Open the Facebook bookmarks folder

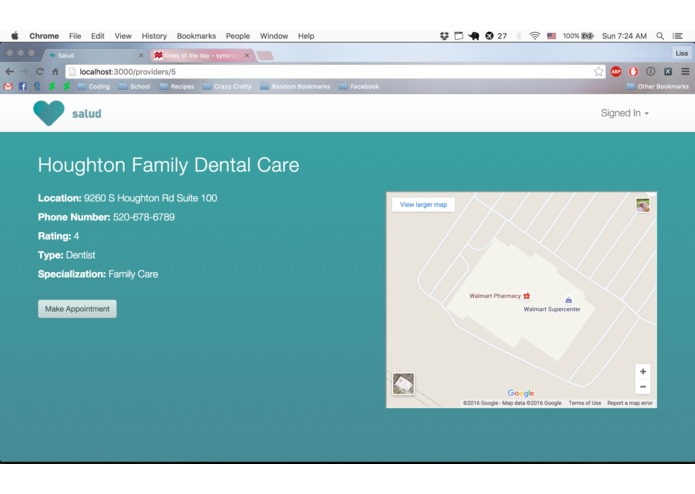point(359,86)
